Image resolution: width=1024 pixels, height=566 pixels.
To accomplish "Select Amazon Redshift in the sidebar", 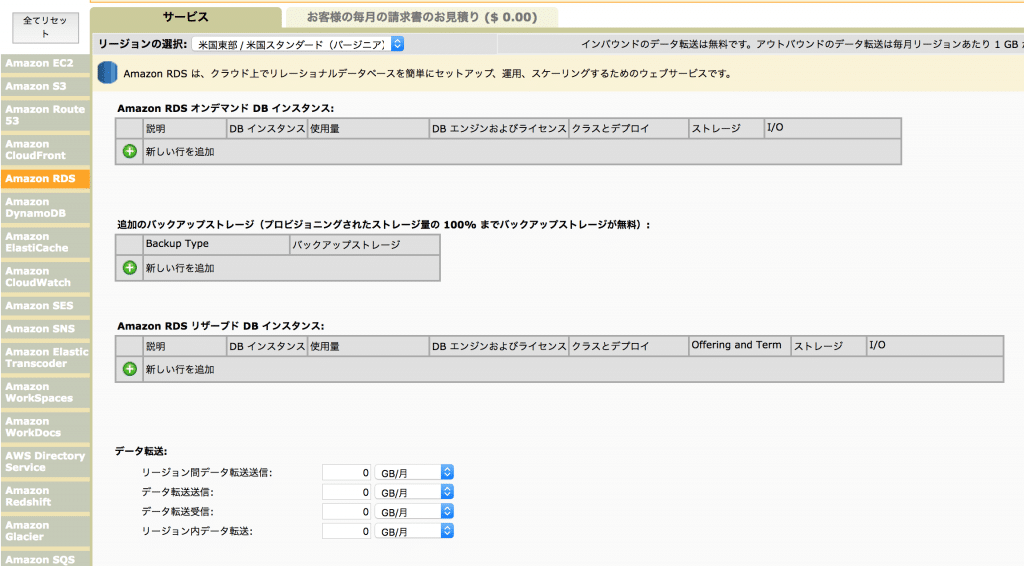I will (45, 496).
